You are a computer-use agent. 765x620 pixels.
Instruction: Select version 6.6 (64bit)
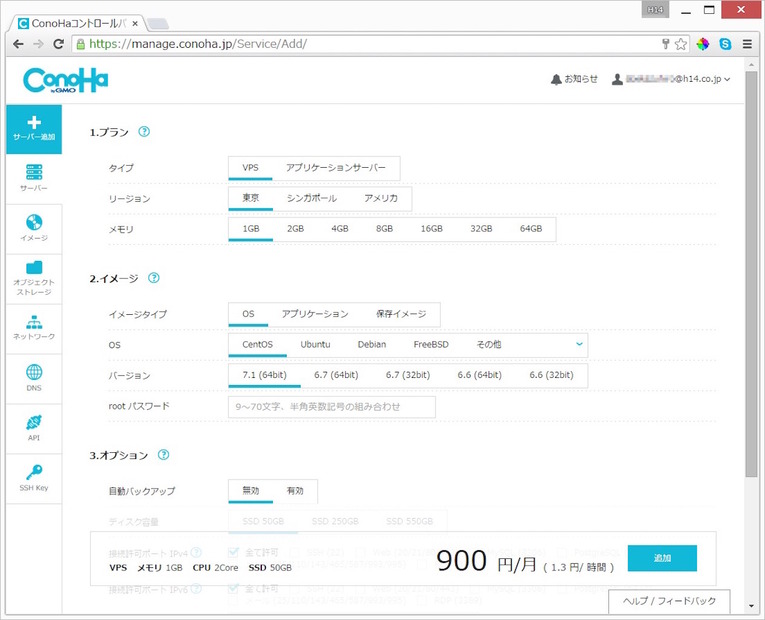pyautogui.click(x=480, y=375)
